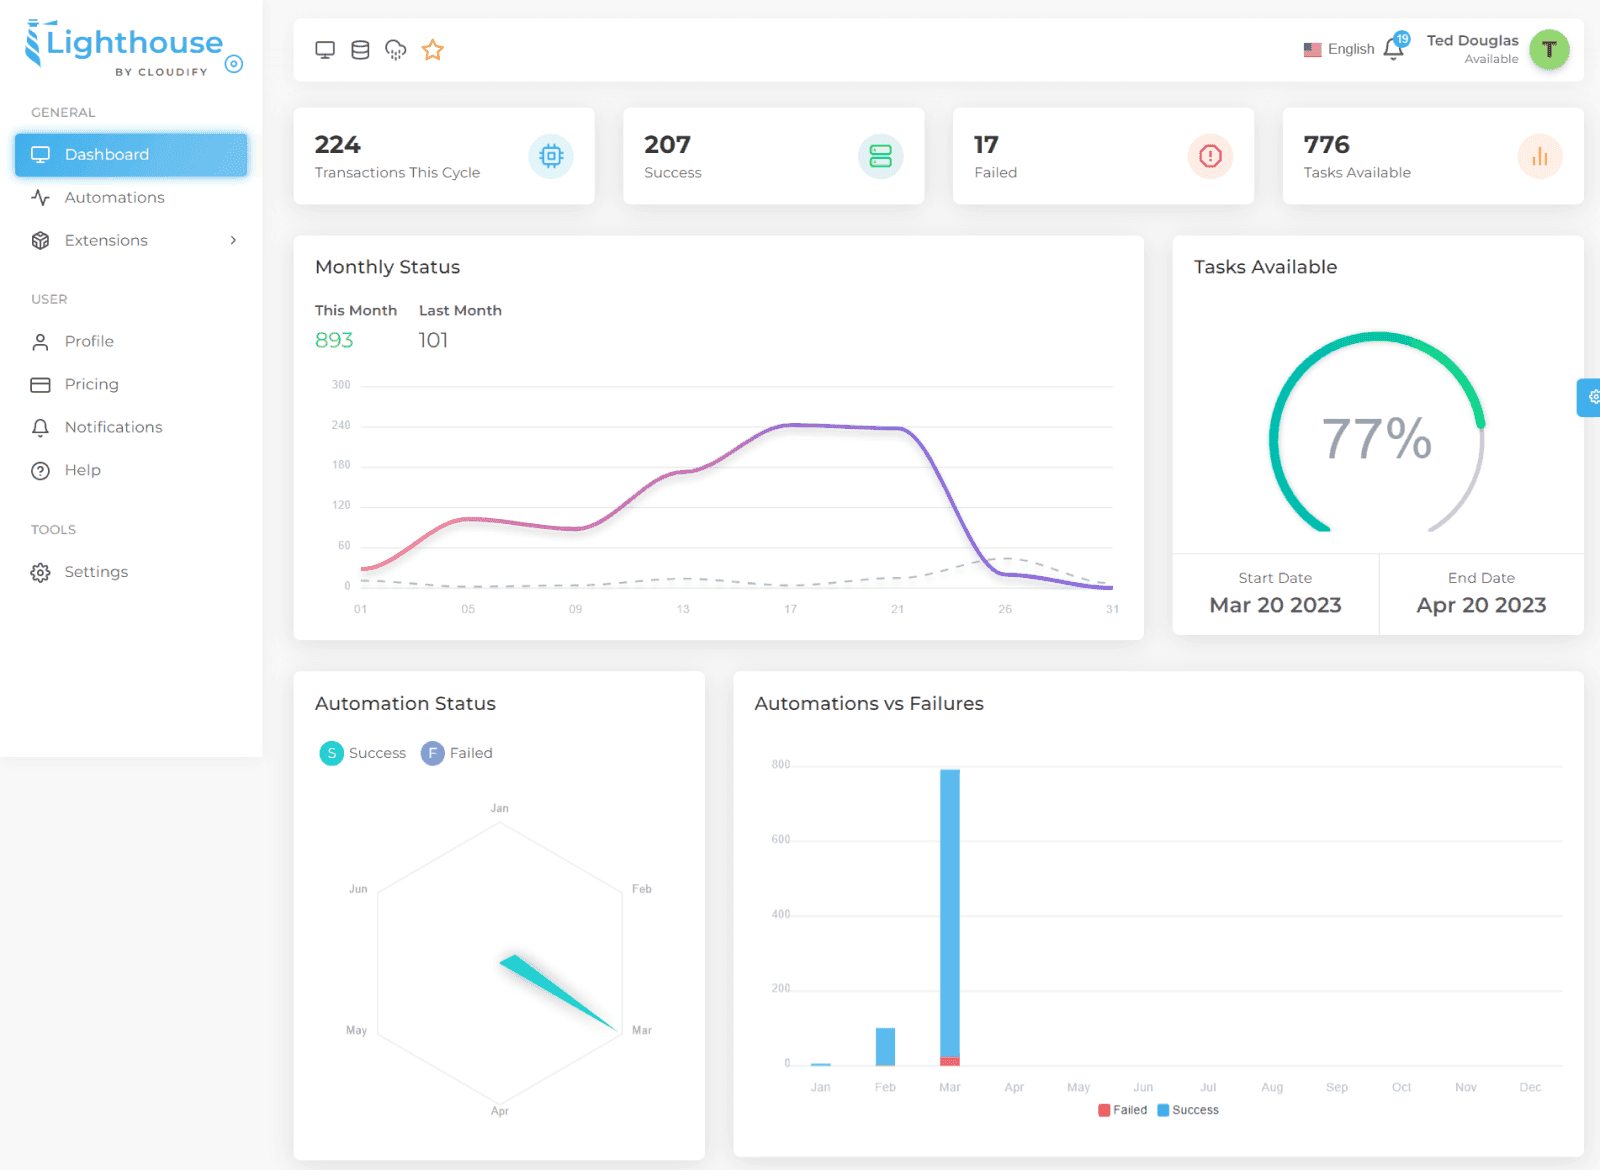Click the US flag language icon
Image resolution: width=1600 pixels, height=1170 pixels.
(1313, 49)
